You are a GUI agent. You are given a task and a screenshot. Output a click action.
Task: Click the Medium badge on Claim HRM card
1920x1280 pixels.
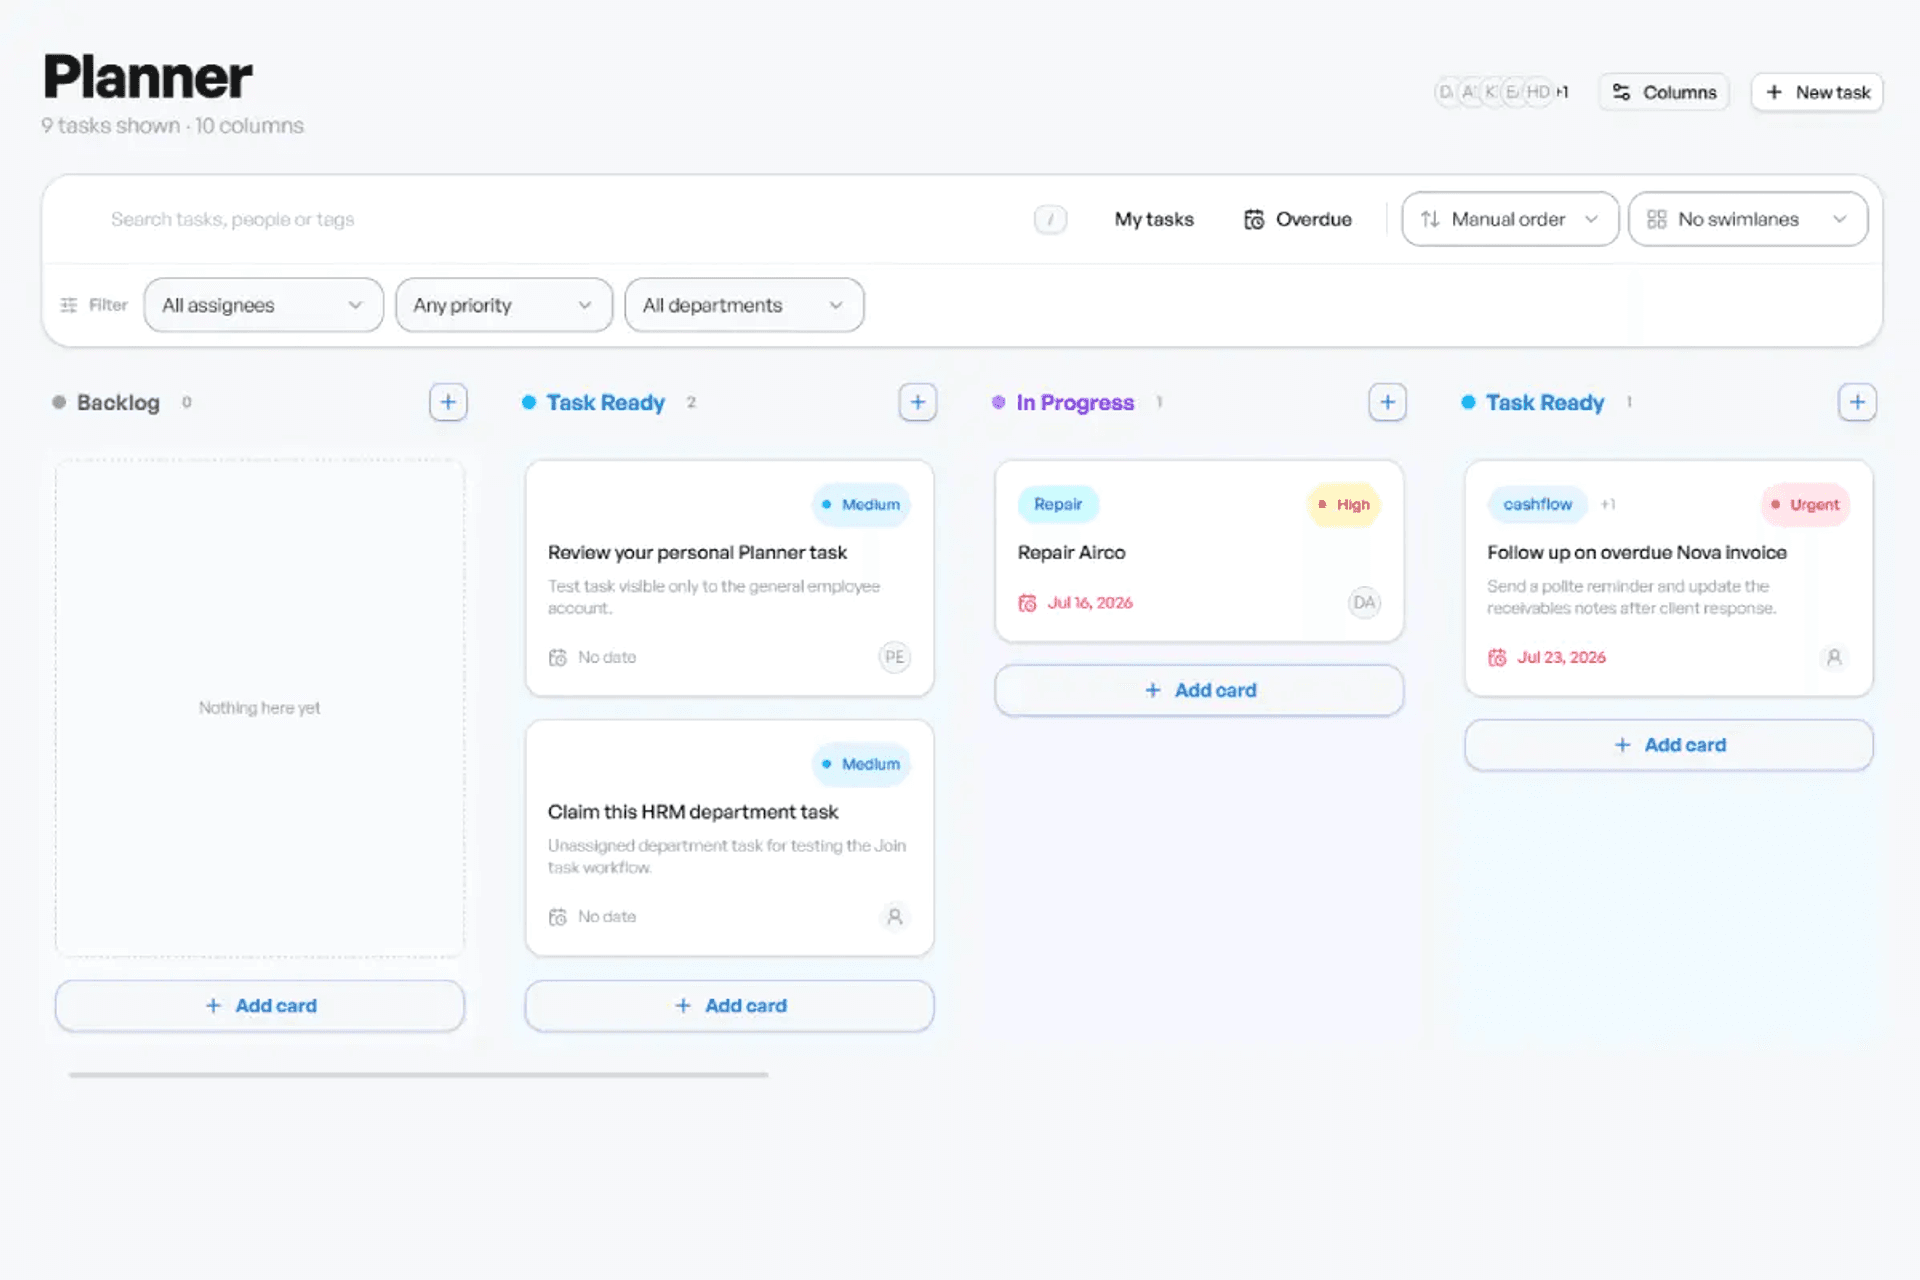click(861, 764)
